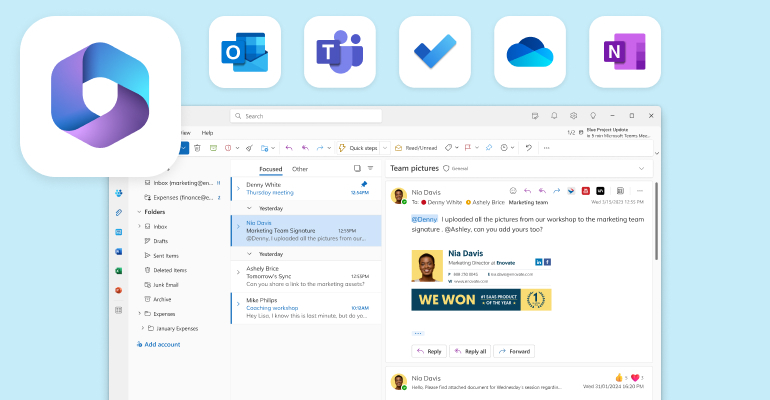770x400 pixels.
Task: Click the large Microsoft 365 logo tile
Action: (x=100, y=96)
